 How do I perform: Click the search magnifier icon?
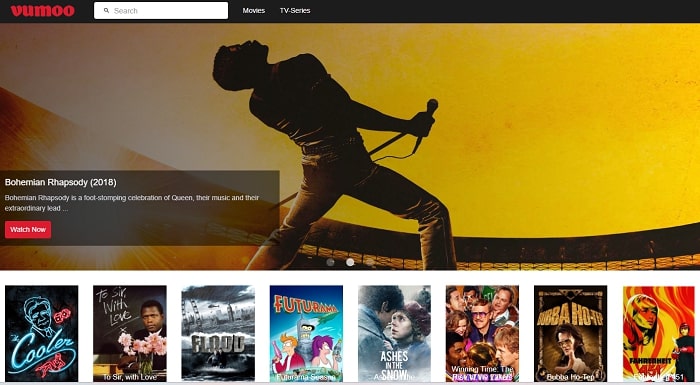point(106,10)
